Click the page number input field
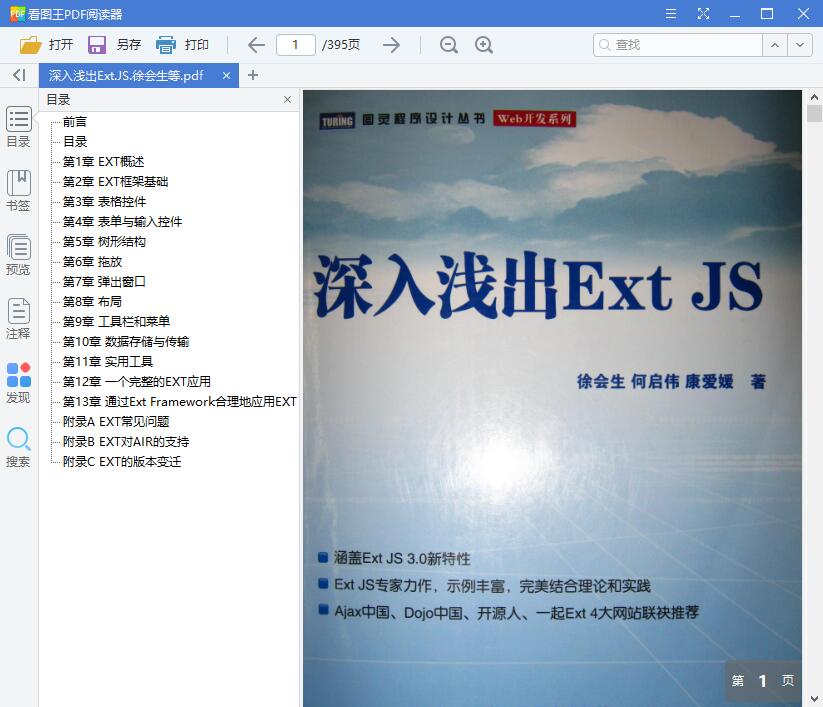Viewport: 823px width, 707px height. pyautogui.click(x=296, y=45)
